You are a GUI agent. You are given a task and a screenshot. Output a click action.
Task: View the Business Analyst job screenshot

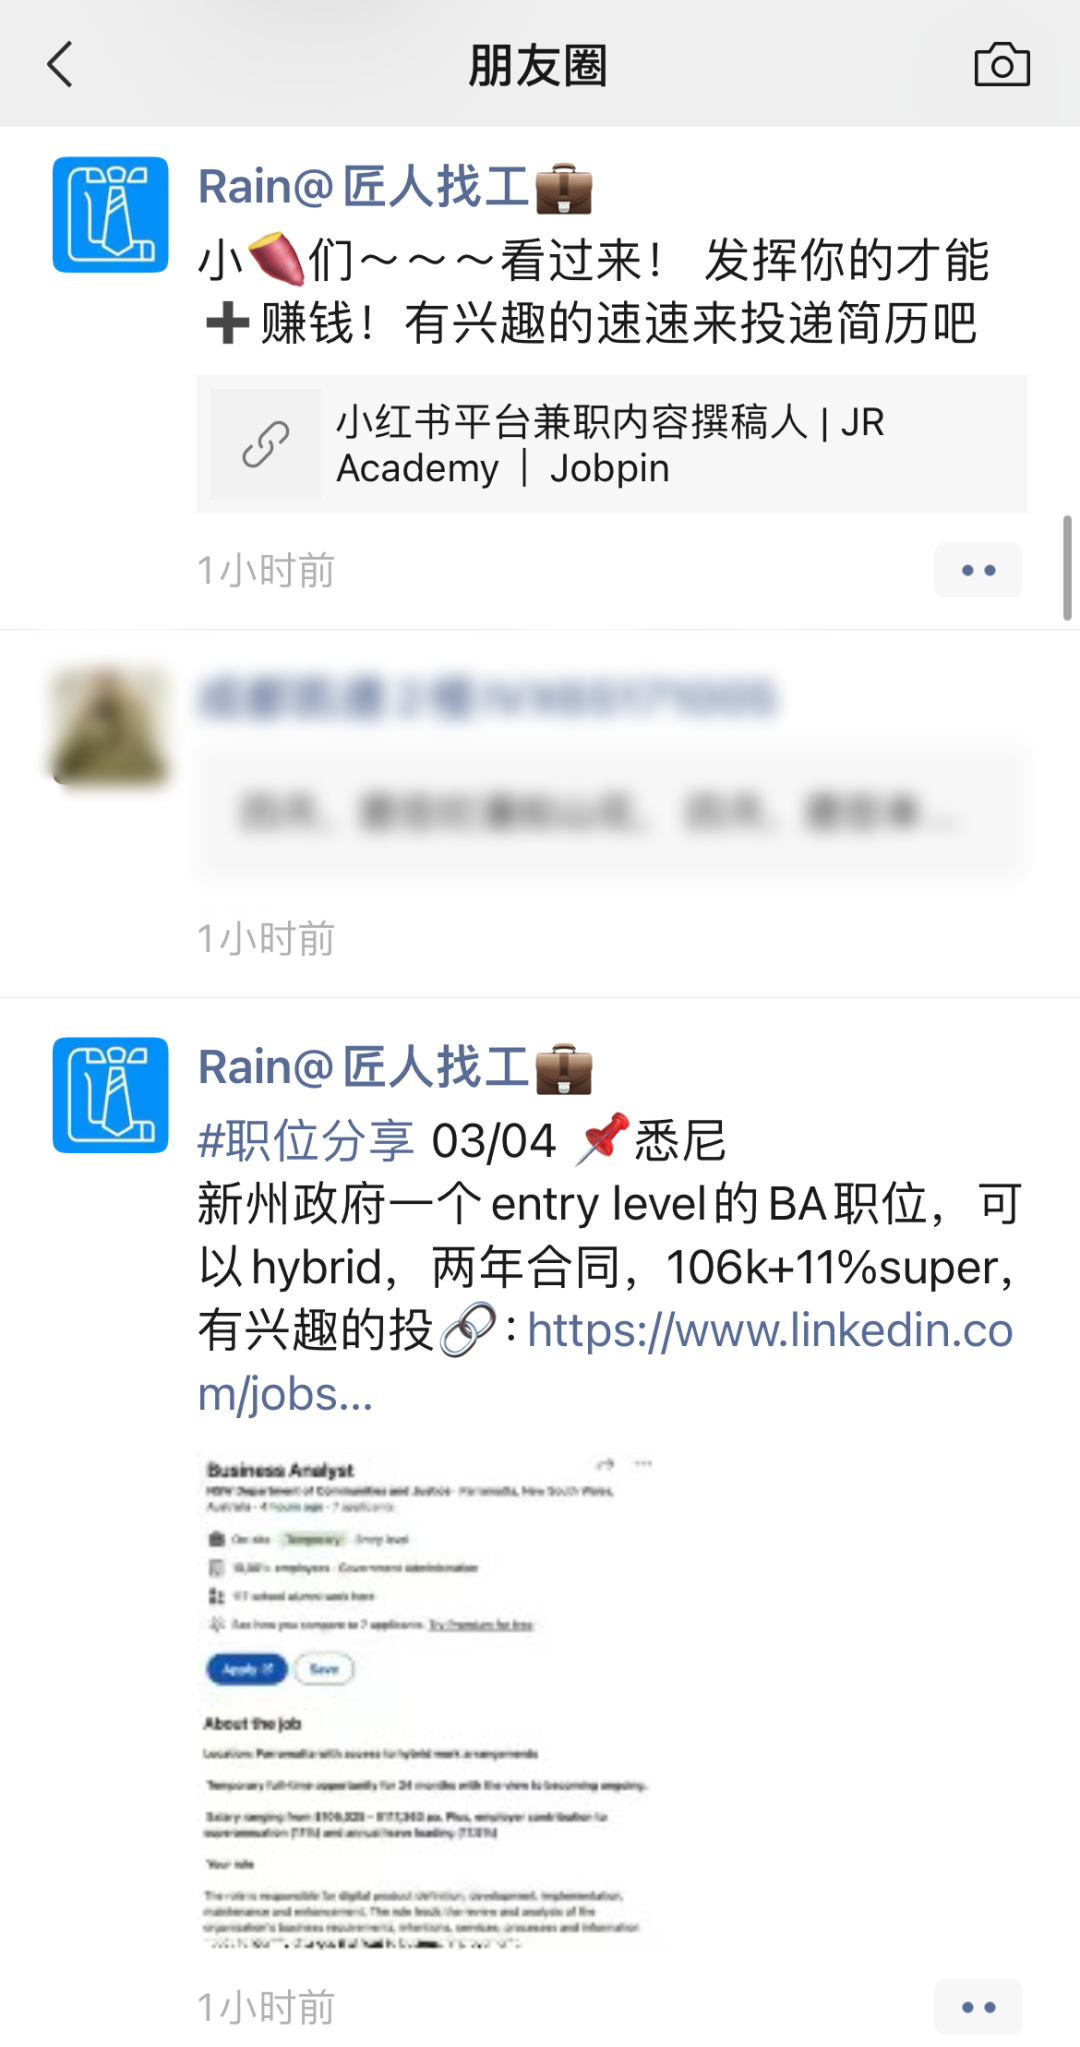tap(427, 1701)
